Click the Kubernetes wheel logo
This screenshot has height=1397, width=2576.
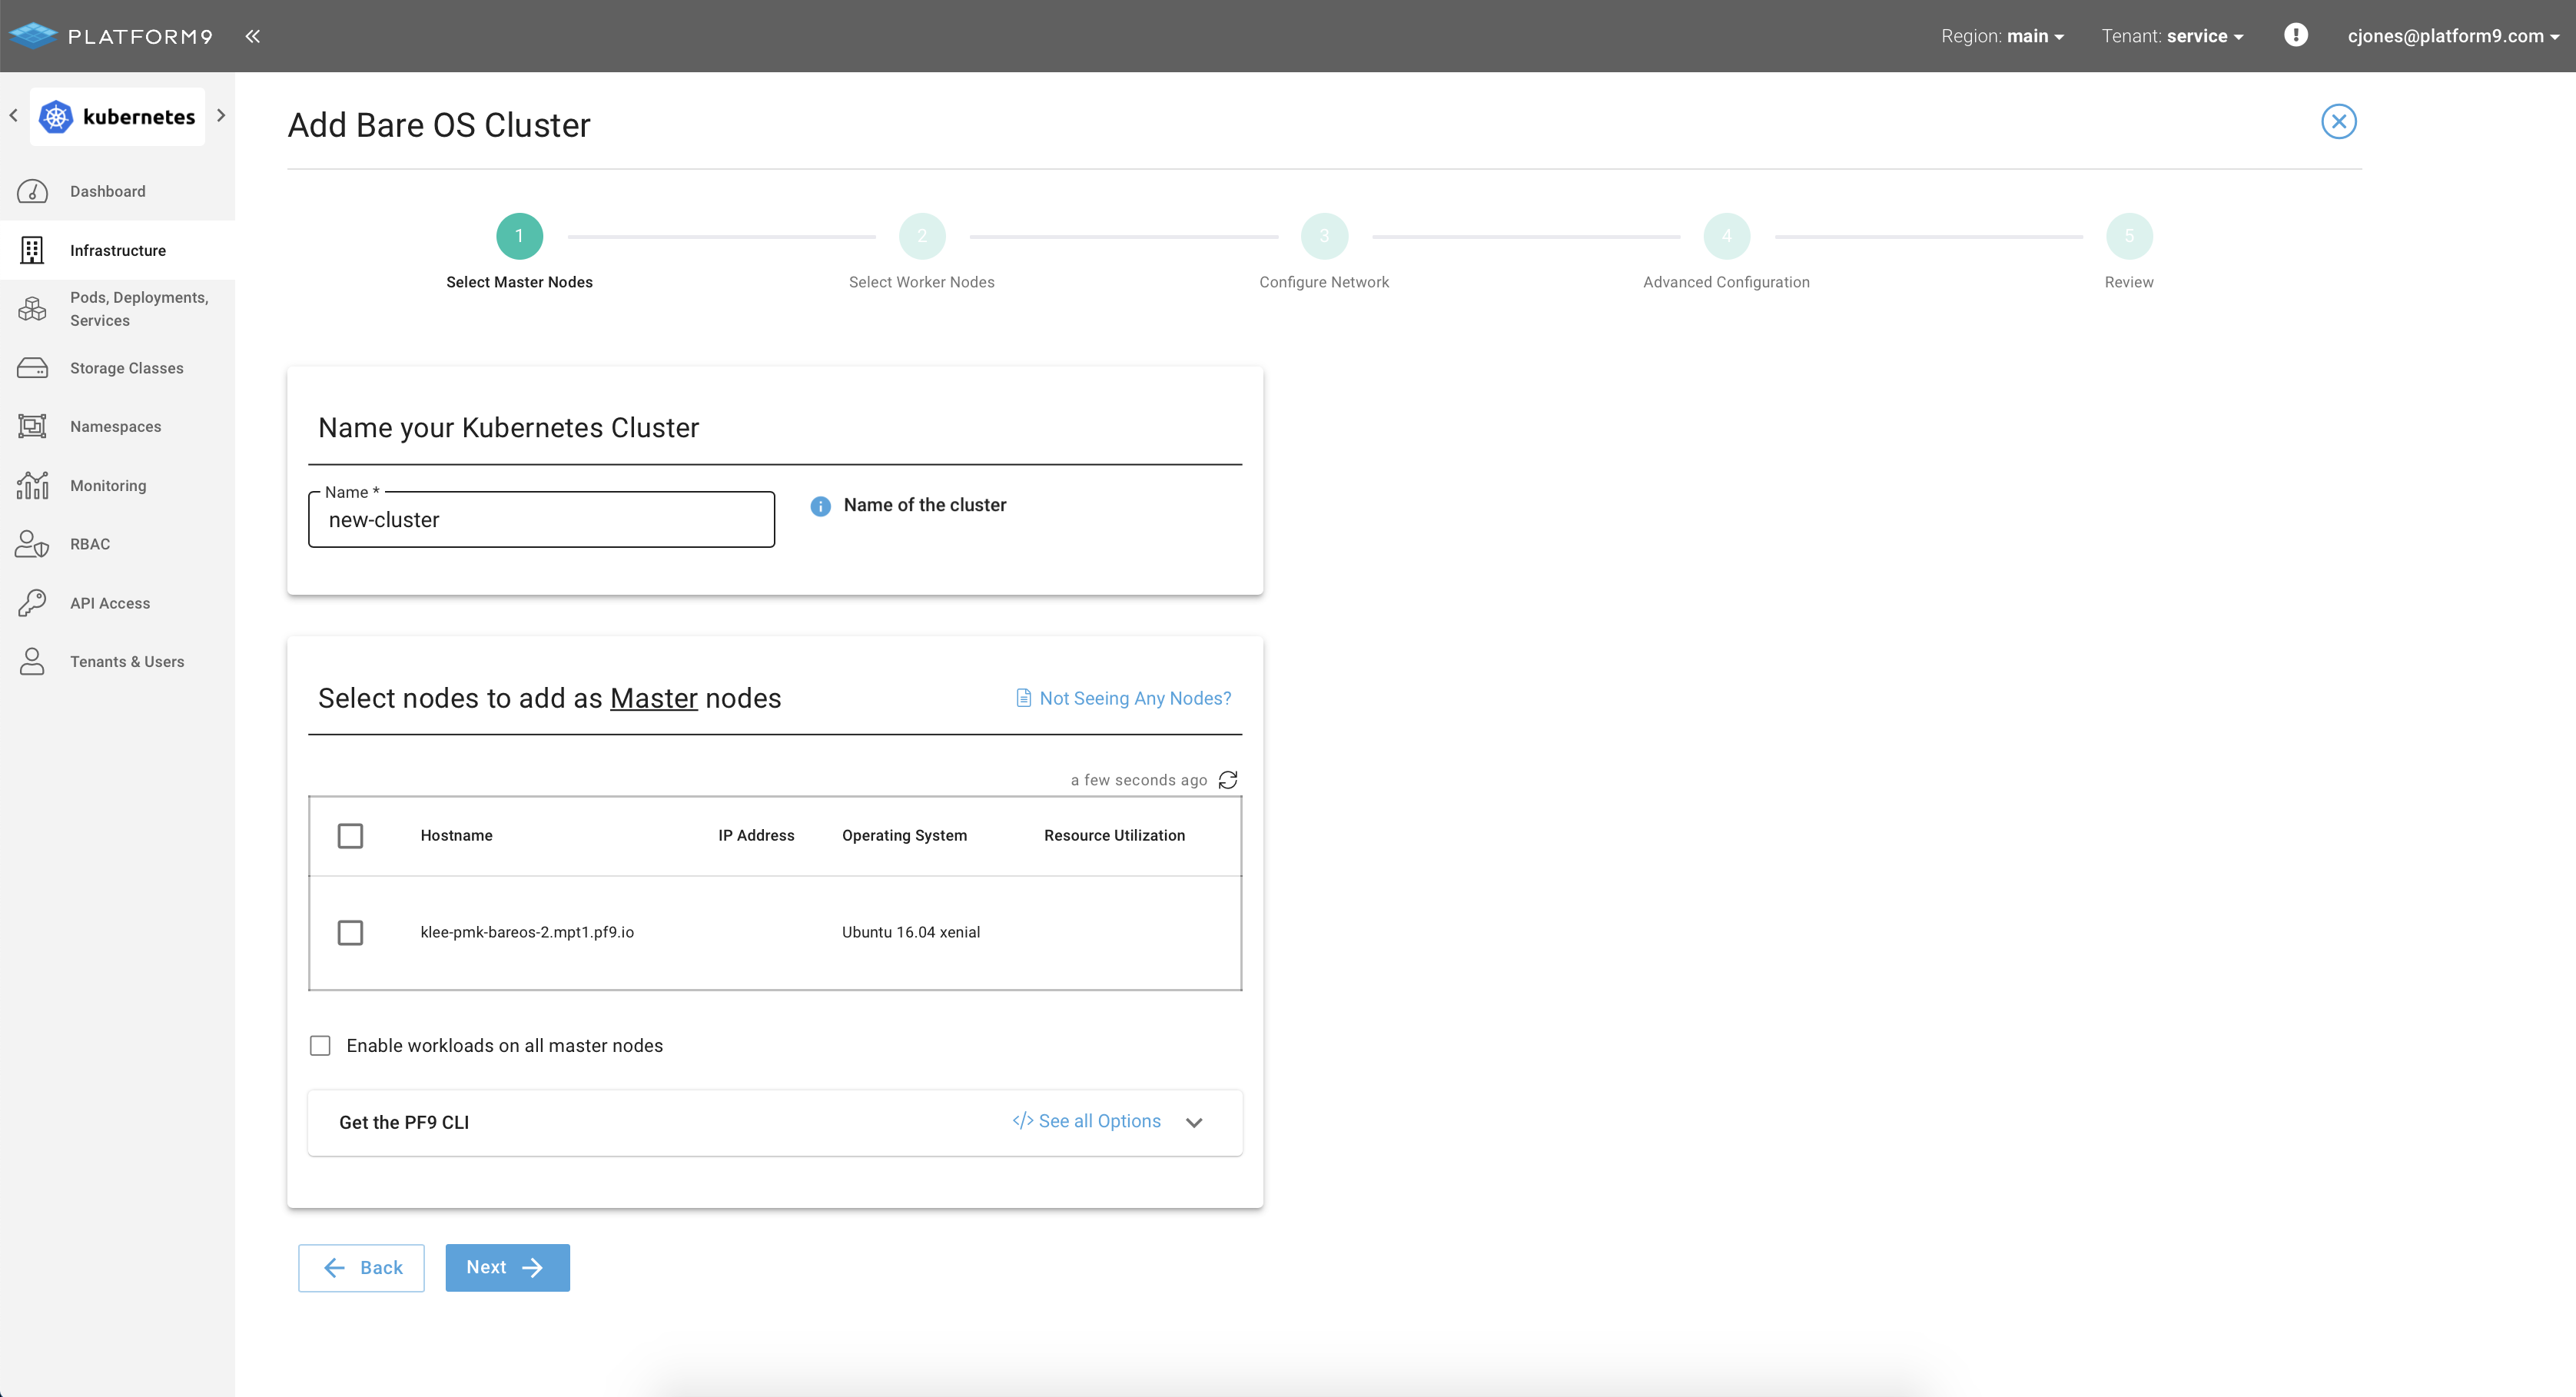pyautogui.click(x=56, y=117)
